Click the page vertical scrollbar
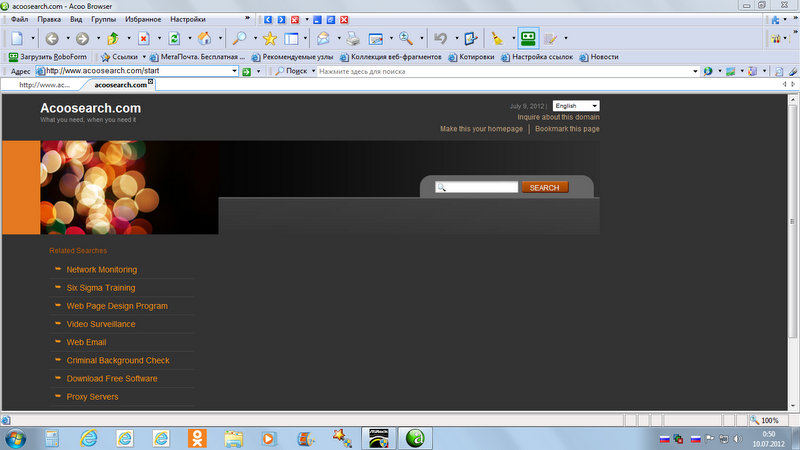 pos(793,220)
